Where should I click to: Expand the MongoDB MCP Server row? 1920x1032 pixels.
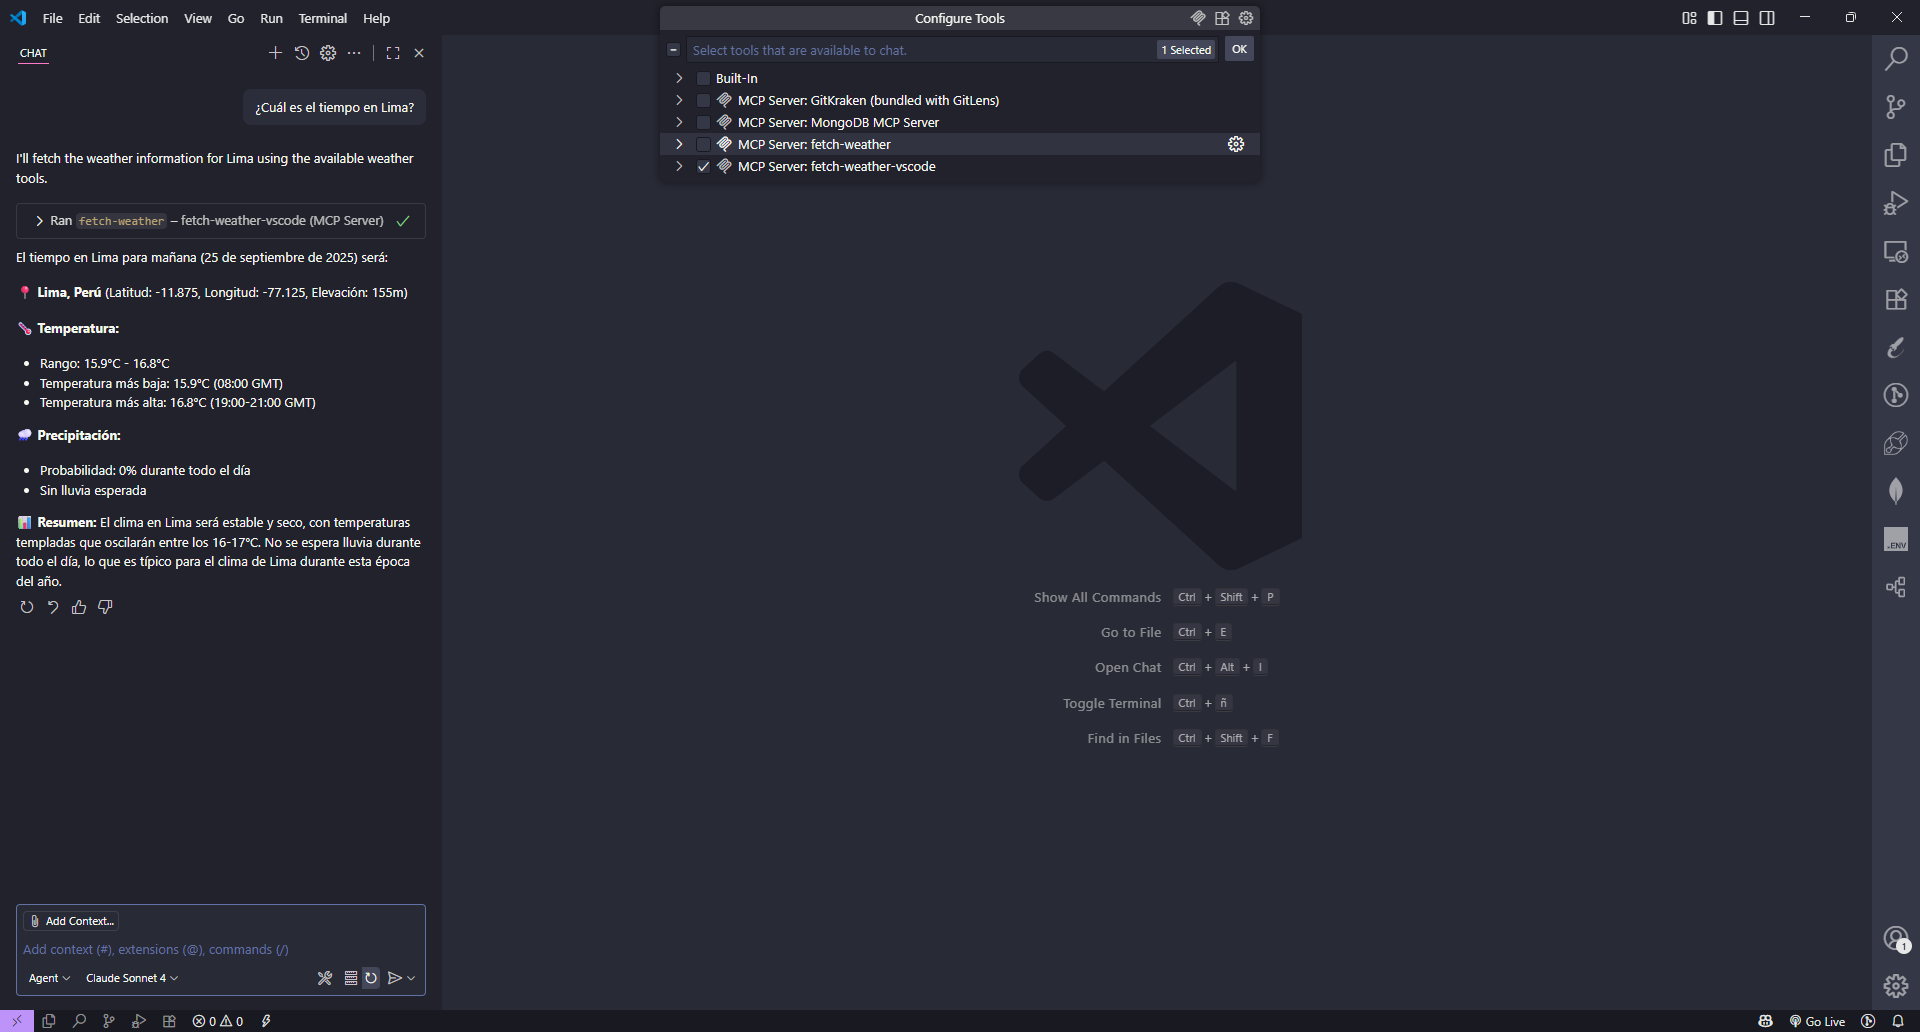679,122
